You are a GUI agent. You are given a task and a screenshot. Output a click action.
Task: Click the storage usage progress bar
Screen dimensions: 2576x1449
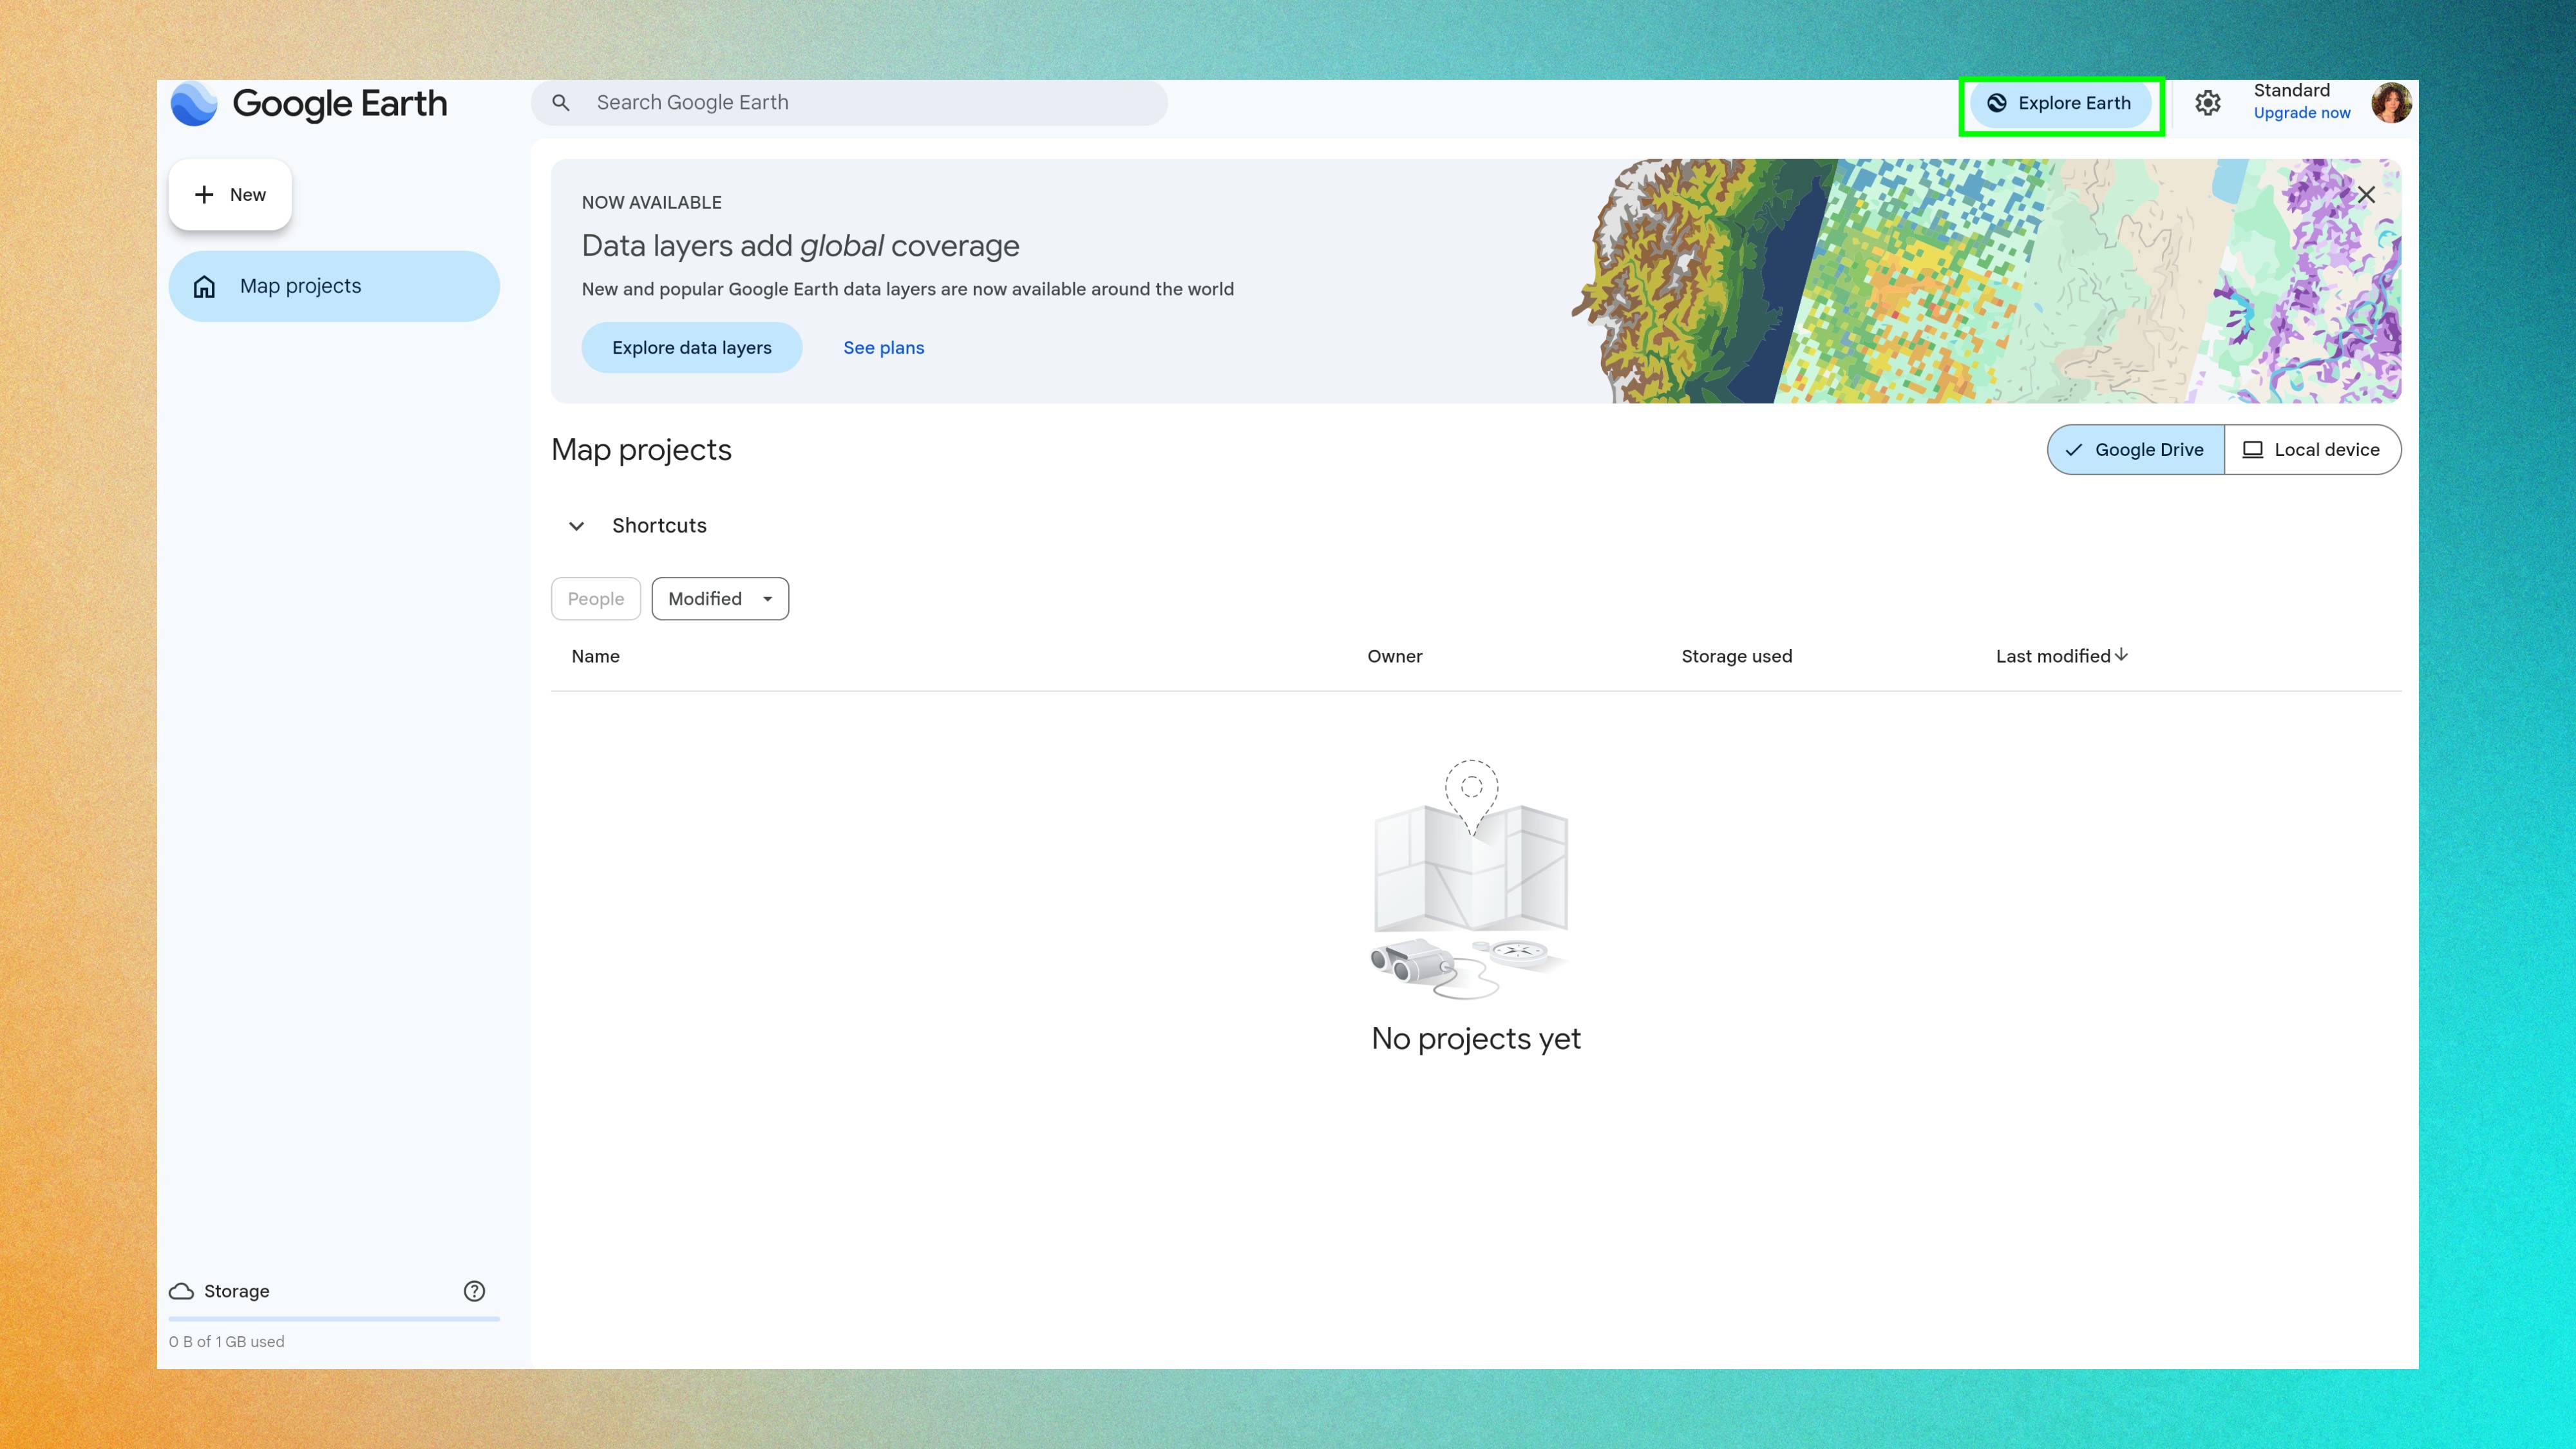tap(334, 1319)
